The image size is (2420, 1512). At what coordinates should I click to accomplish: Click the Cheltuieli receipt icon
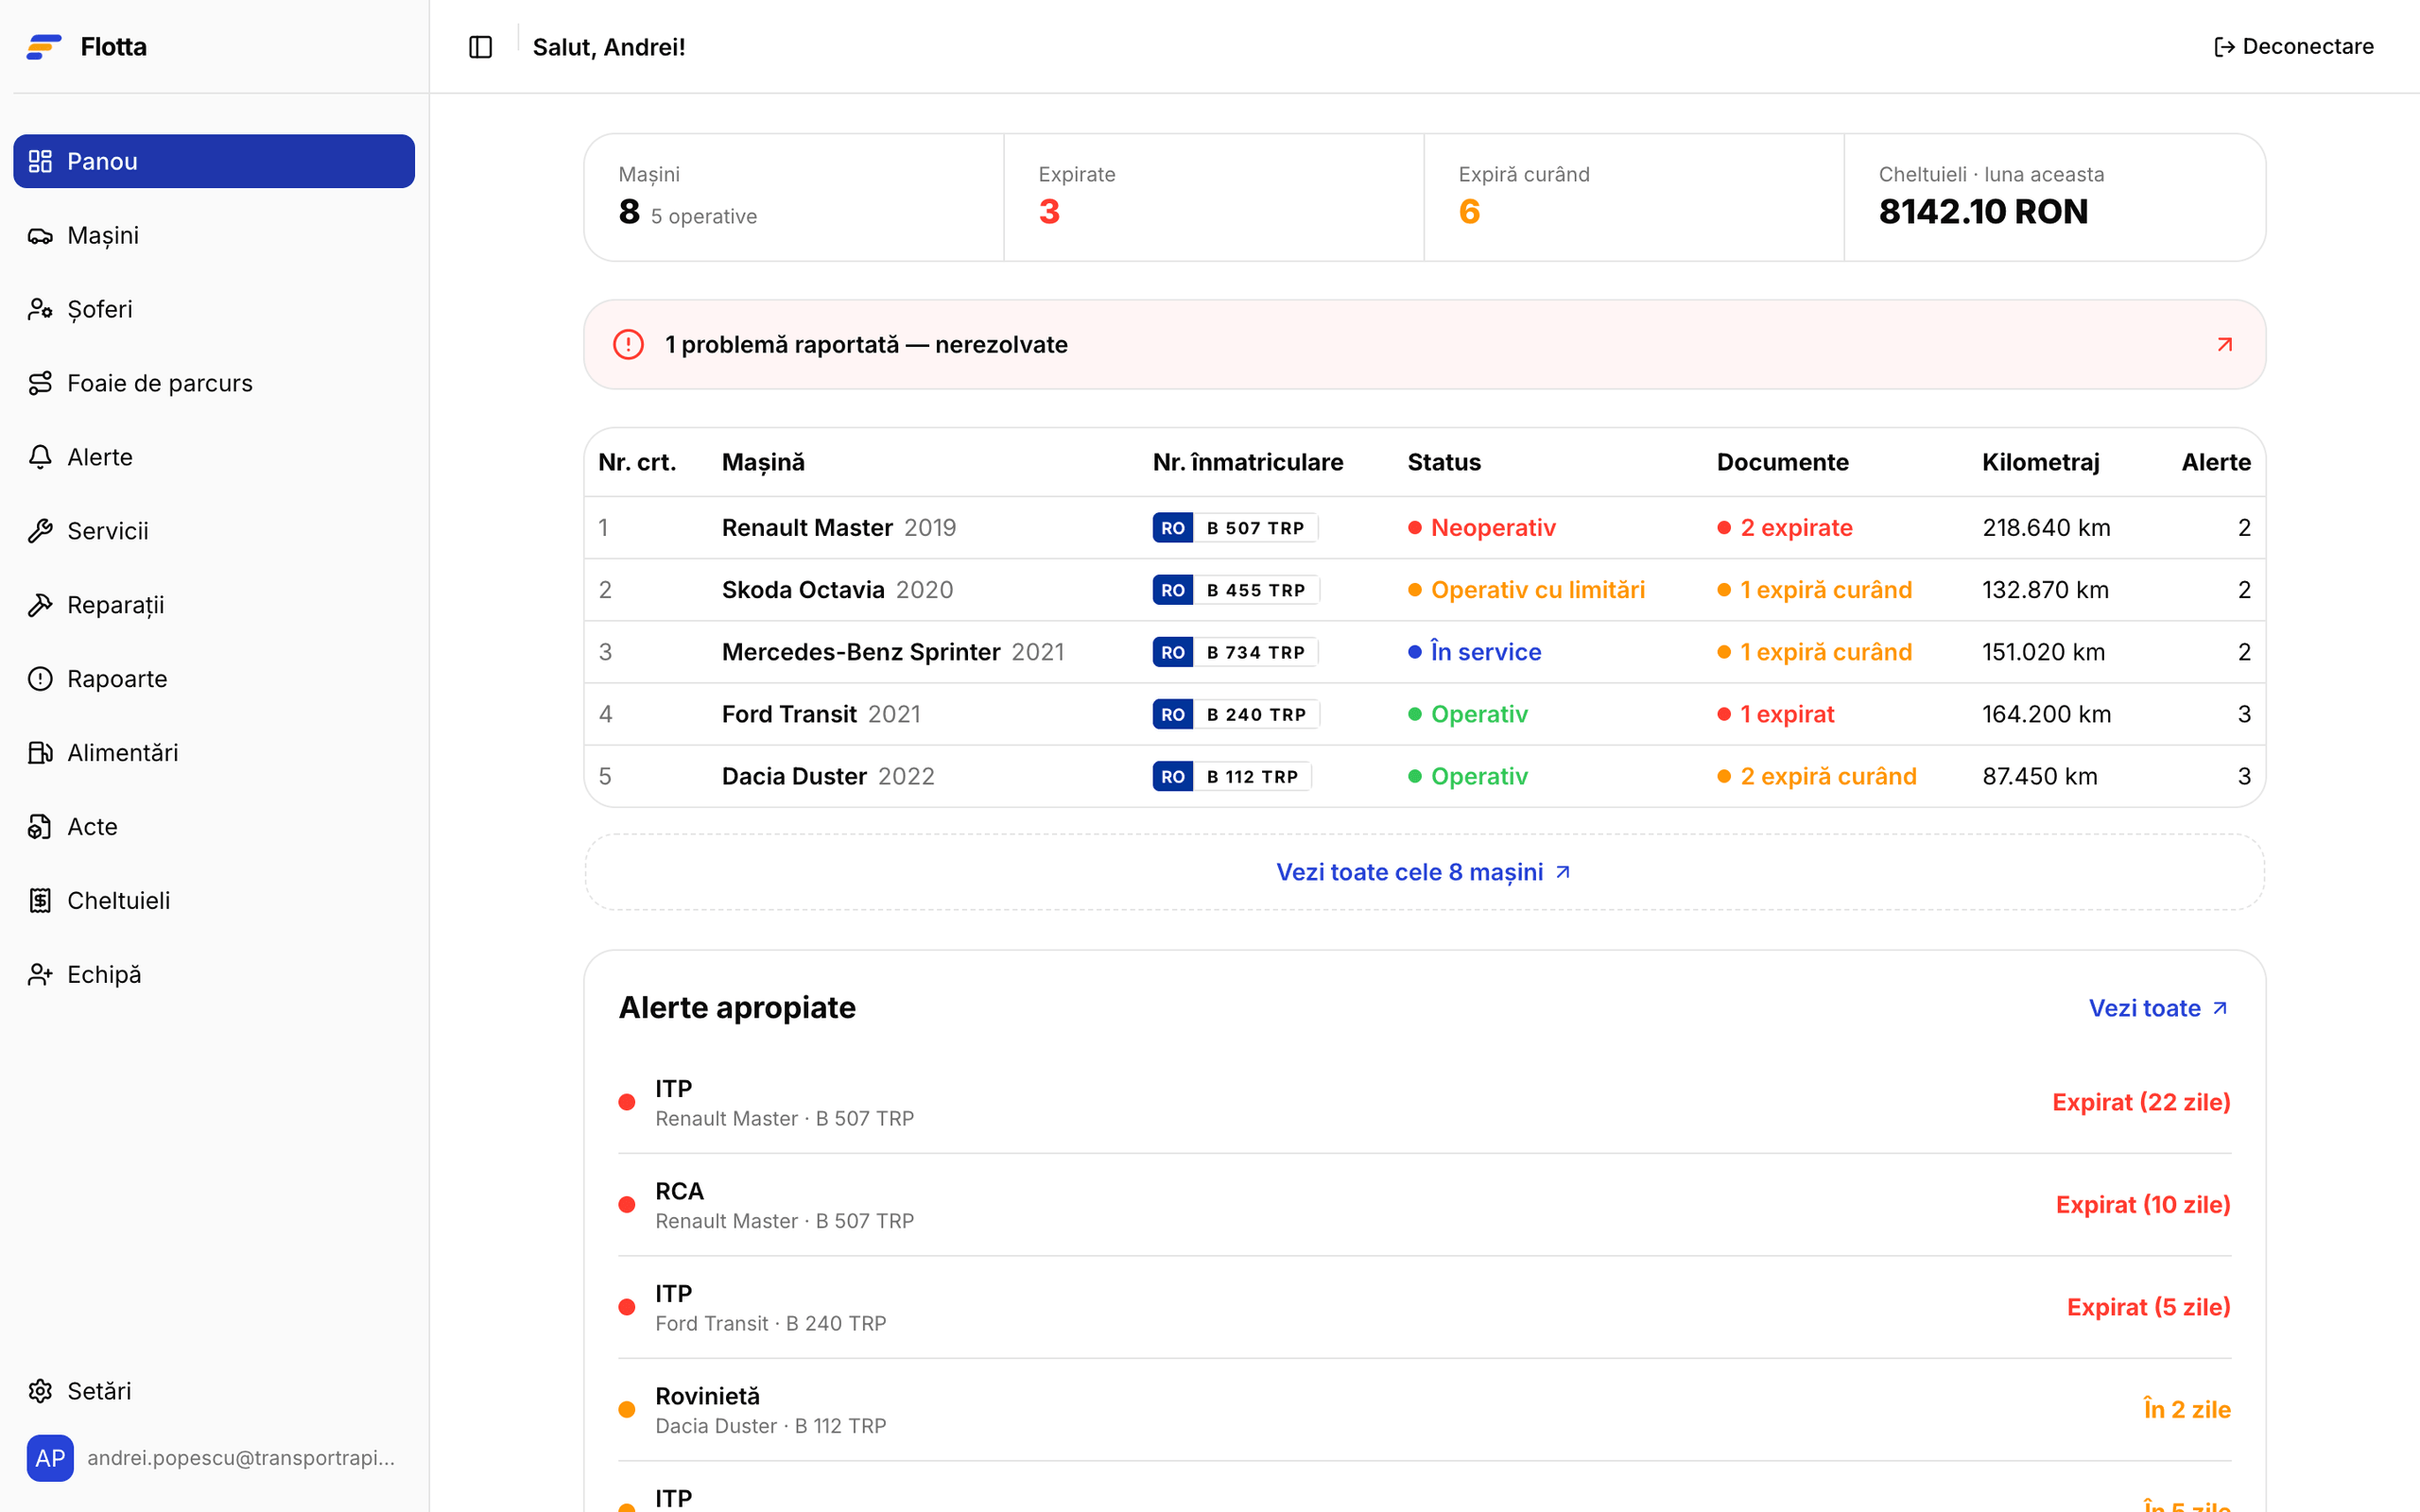click(x=40, y=901)
